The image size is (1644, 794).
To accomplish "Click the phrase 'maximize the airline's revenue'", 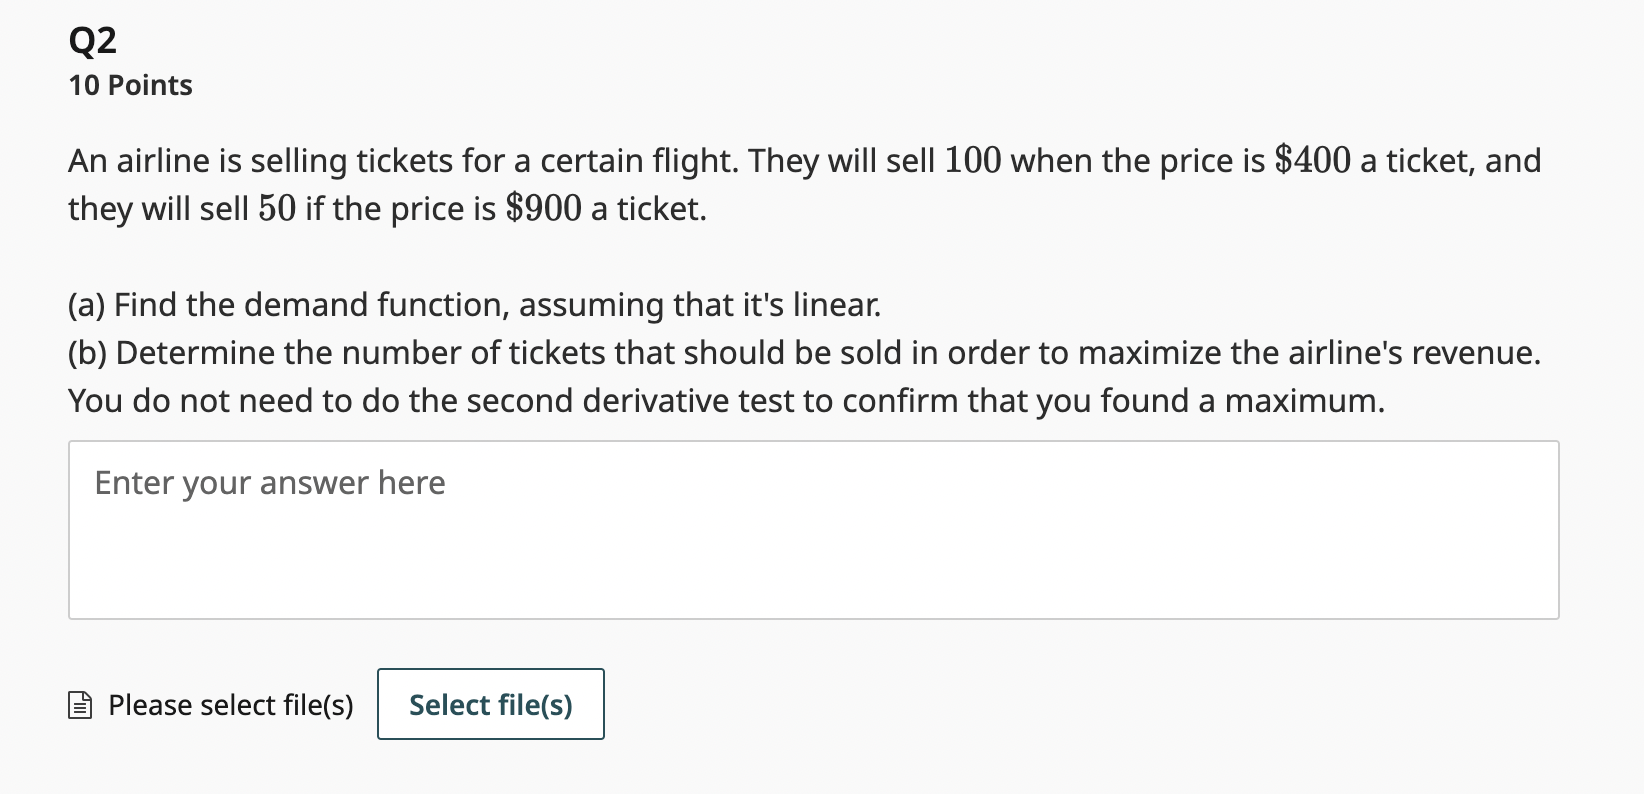I will click(1308, 353).
